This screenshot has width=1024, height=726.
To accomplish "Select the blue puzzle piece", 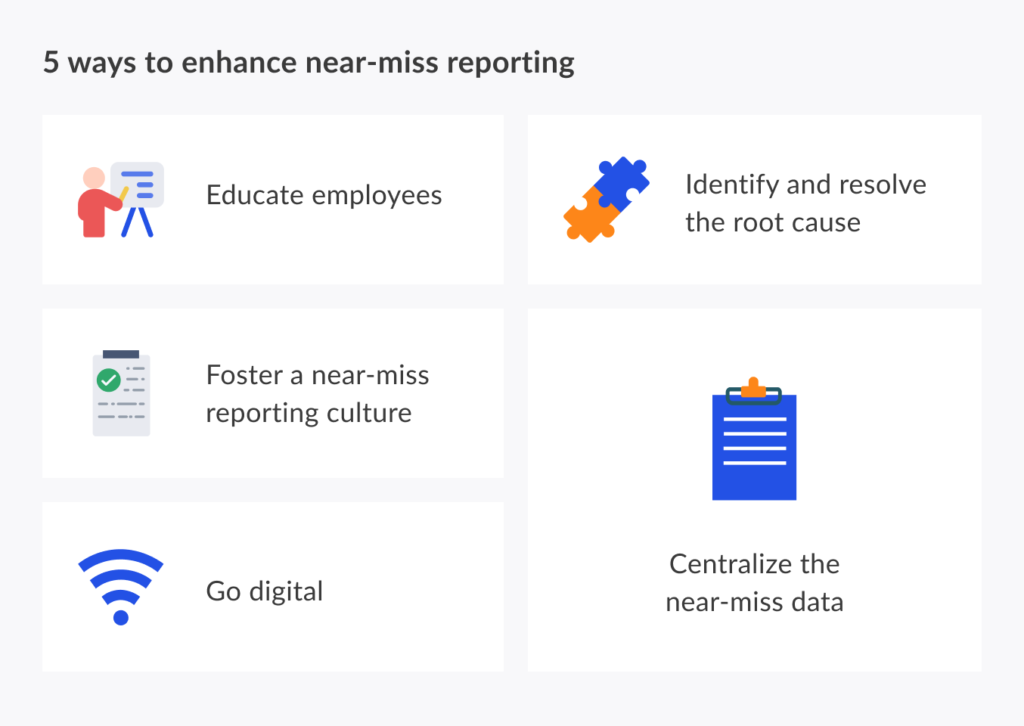I will point(622,180).
